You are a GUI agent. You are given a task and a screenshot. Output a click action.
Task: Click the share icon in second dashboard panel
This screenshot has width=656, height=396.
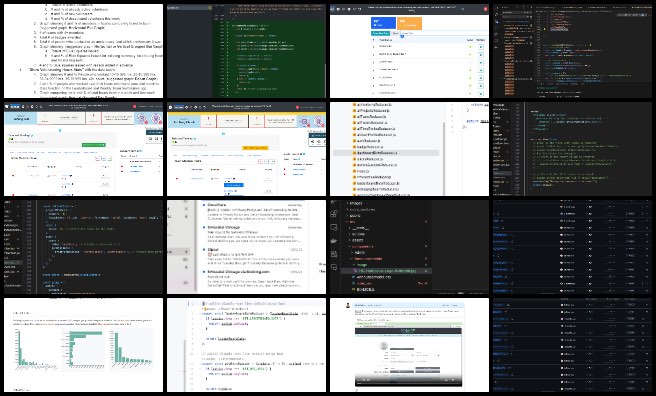(313, 142)
